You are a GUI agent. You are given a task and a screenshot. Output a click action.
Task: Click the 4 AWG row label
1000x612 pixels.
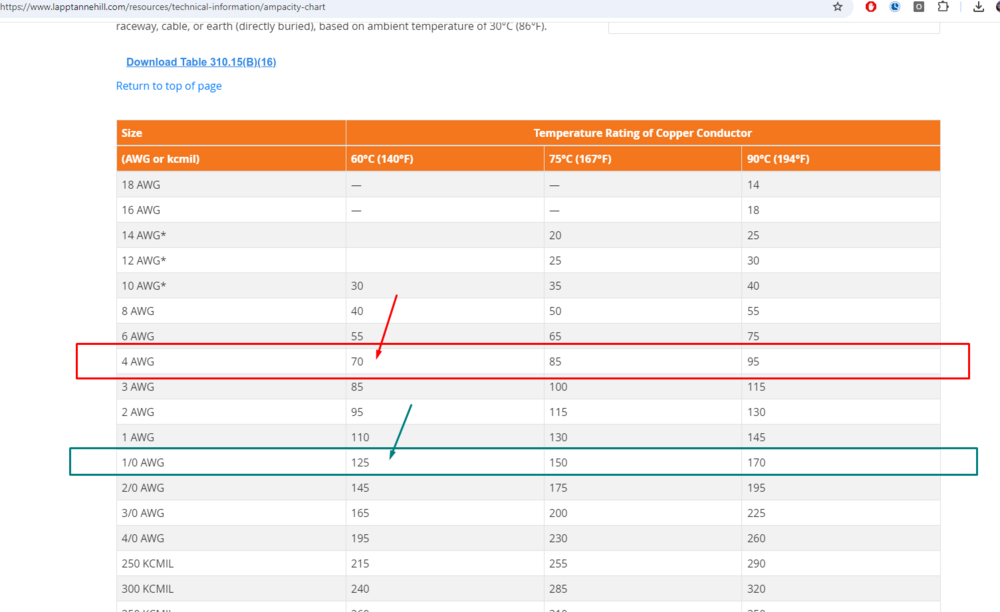pos(139,361)
